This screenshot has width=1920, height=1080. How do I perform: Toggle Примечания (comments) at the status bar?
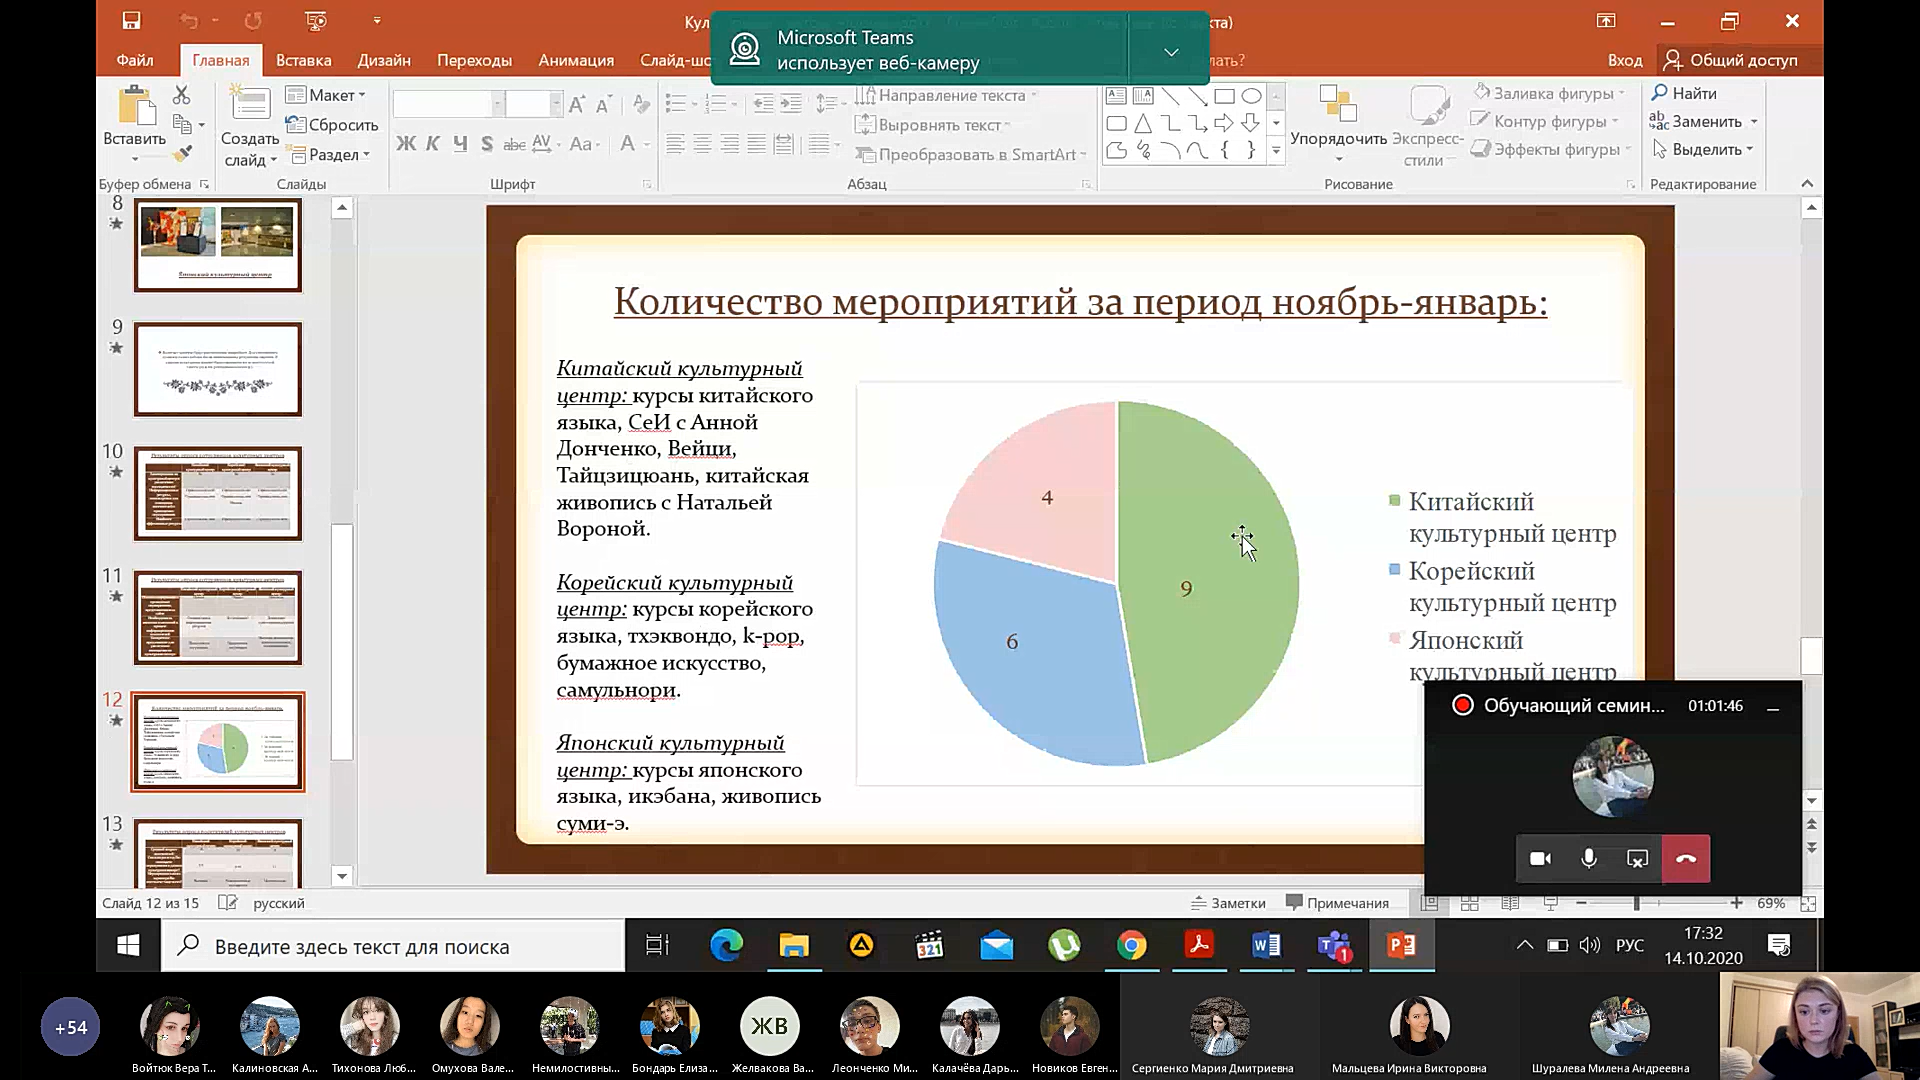[x=1338, y=902]
